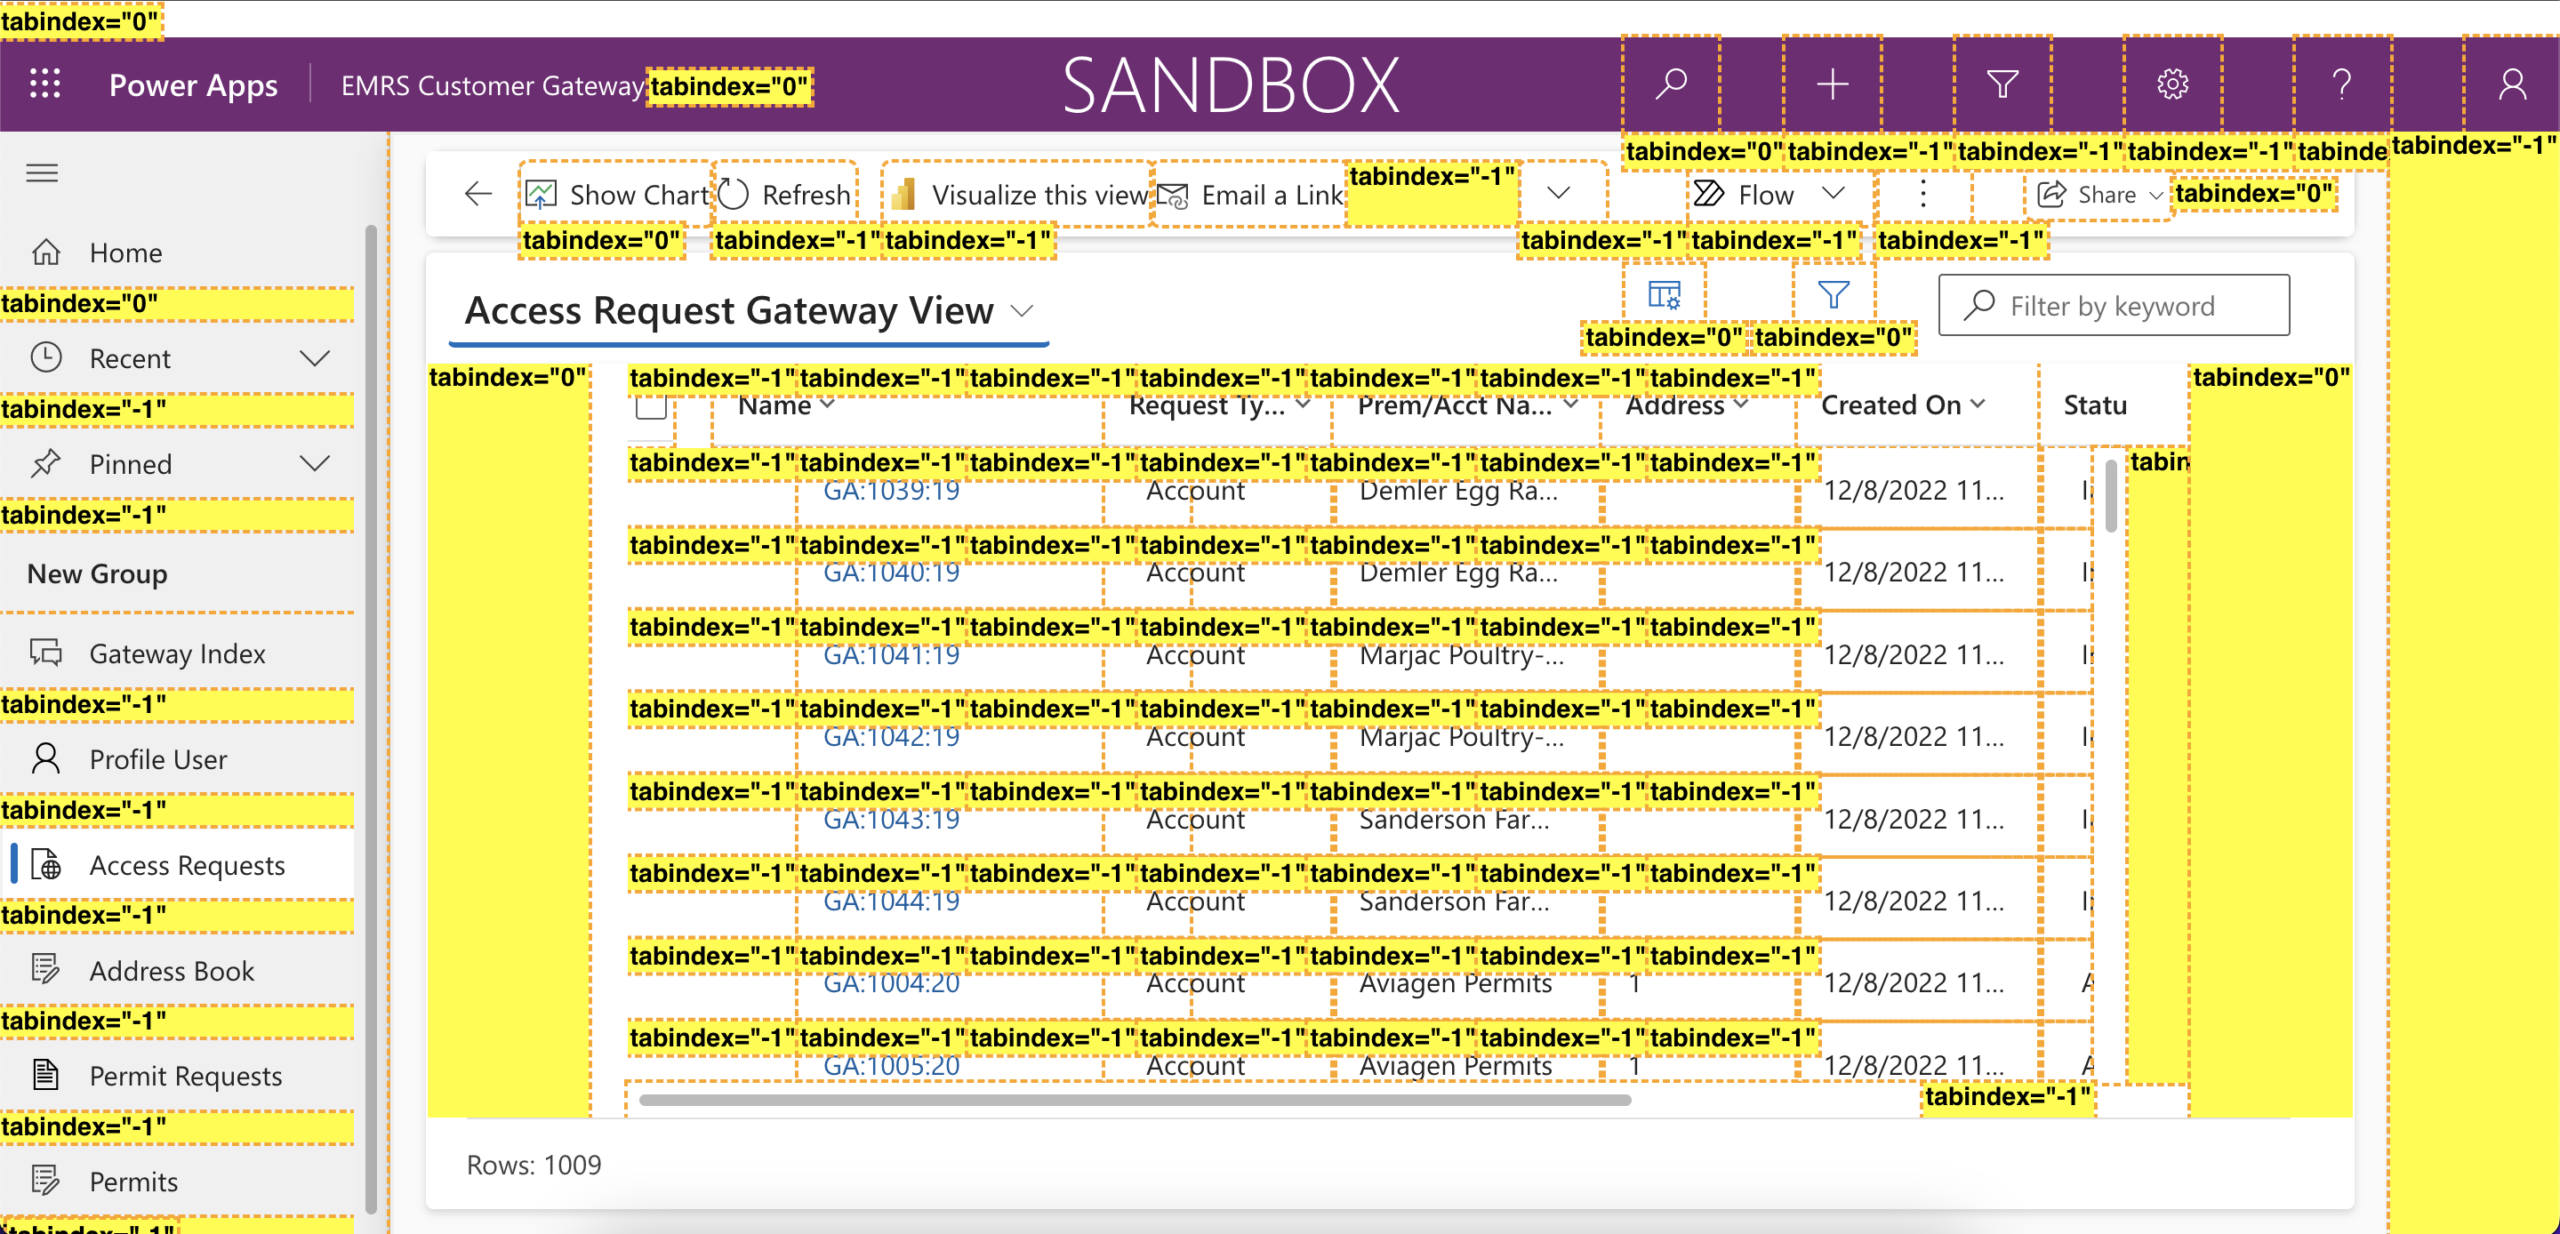Screen dimensions: 2560x1234
Task: Expand the Recent section chevron
Action: pos(315,358)
